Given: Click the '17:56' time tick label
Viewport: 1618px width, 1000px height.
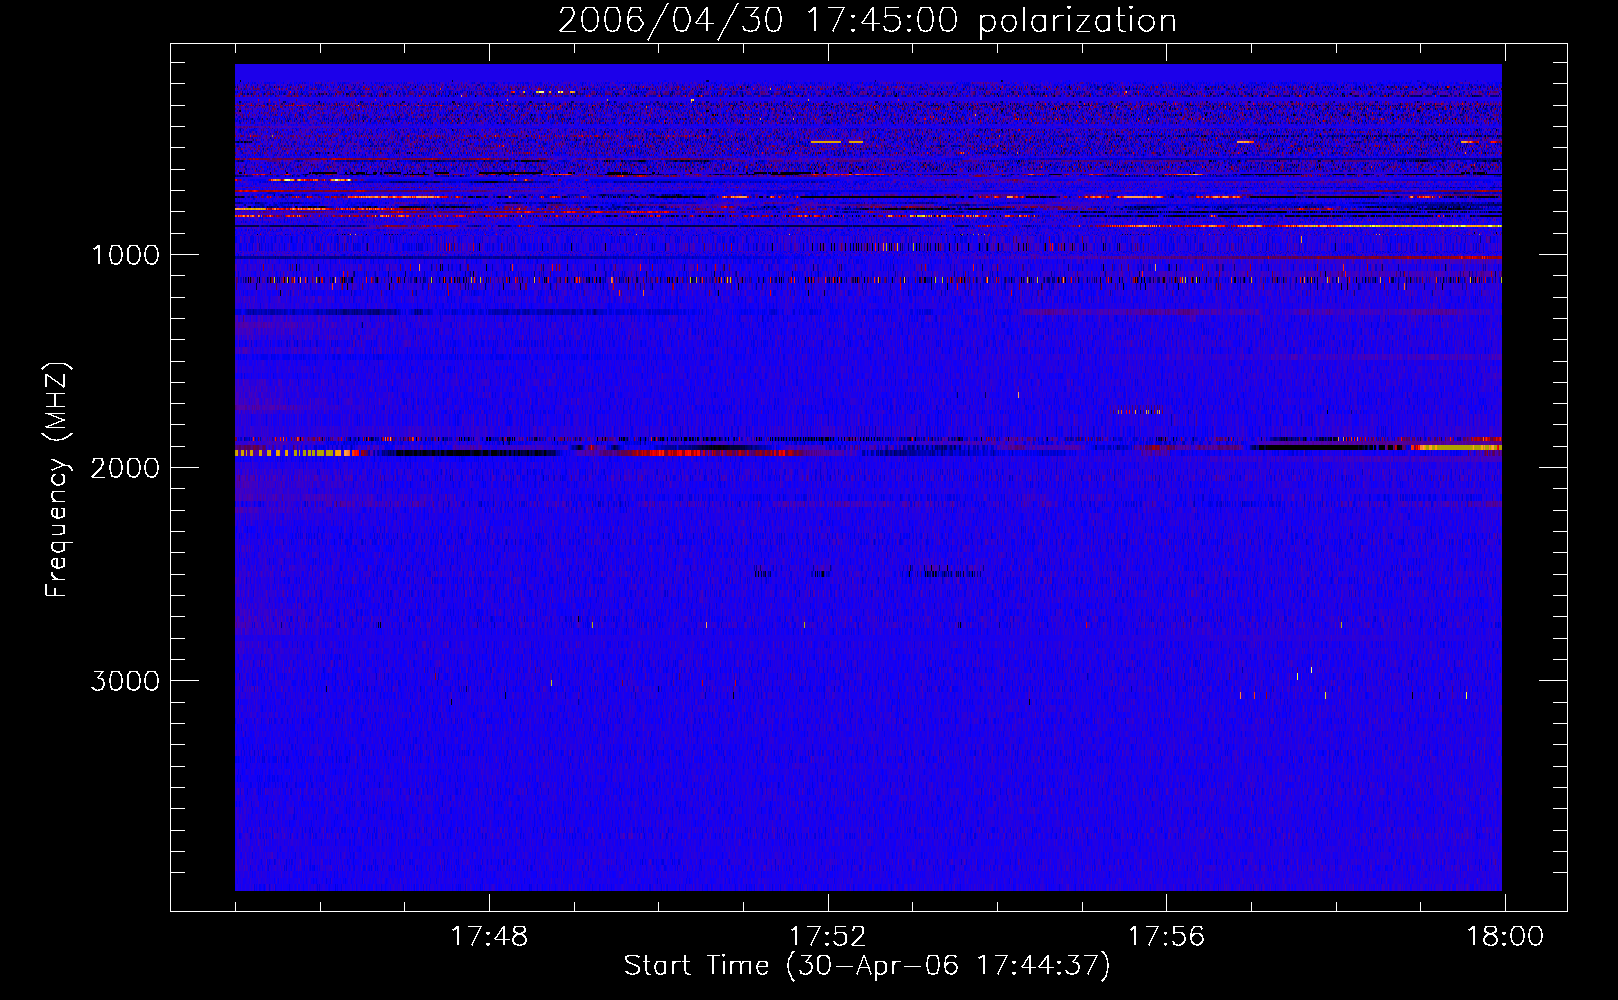Looking at the screenshot, I should coord(1166,937).
